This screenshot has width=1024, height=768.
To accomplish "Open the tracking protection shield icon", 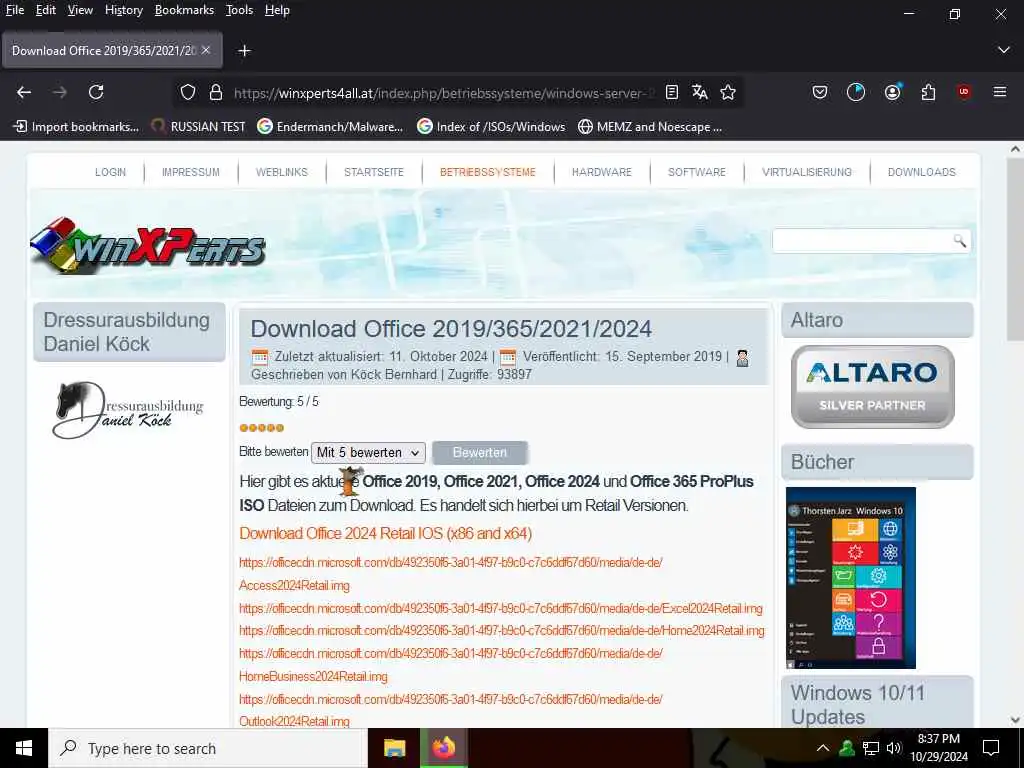I will point(188,93).
